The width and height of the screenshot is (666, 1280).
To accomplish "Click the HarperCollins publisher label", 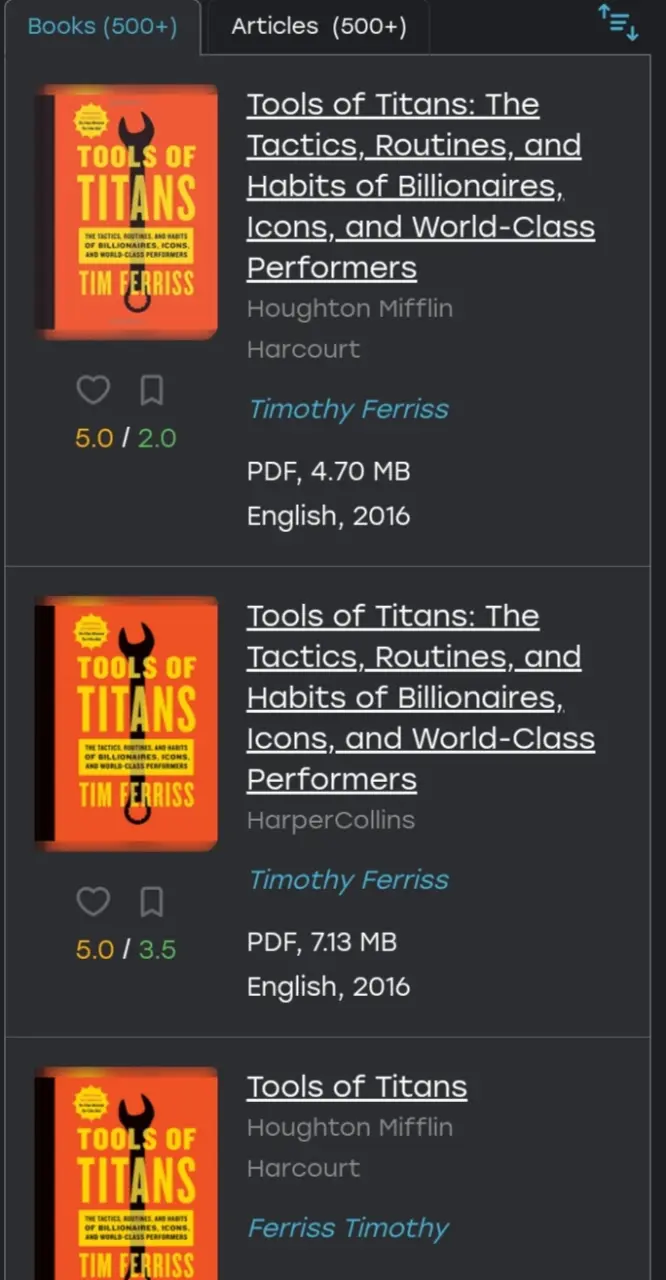I will [330, 820].
